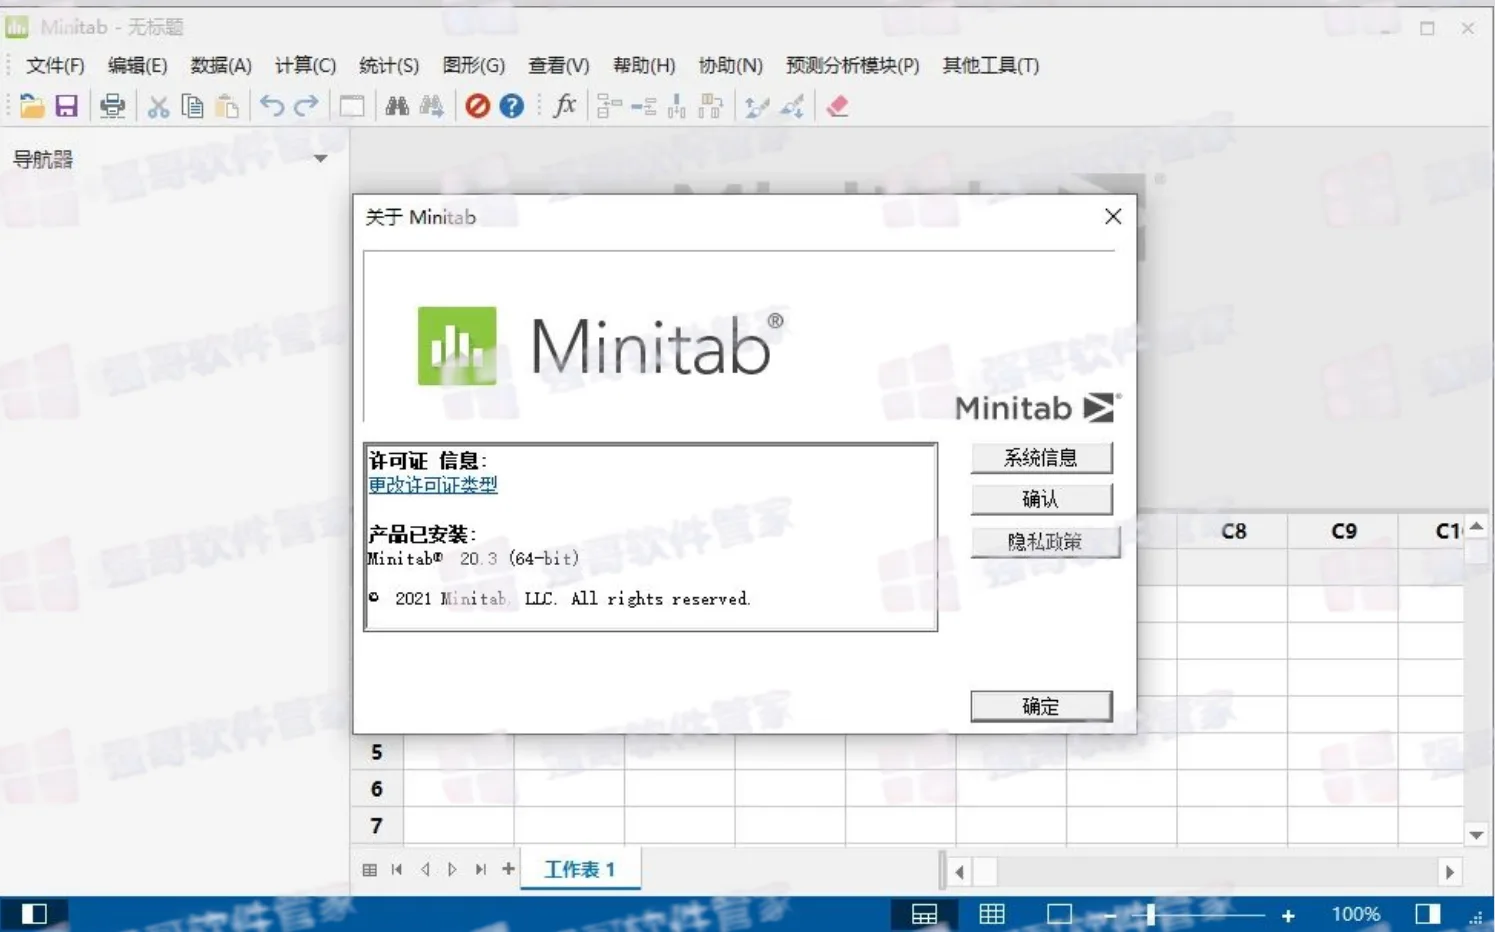Switch to grid view in status bar

[992, 914]
